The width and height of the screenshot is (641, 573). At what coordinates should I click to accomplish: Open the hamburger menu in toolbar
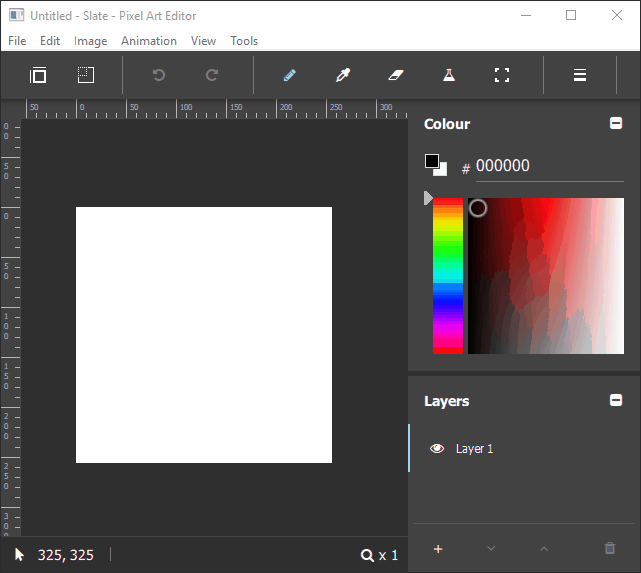click(579, 75)
